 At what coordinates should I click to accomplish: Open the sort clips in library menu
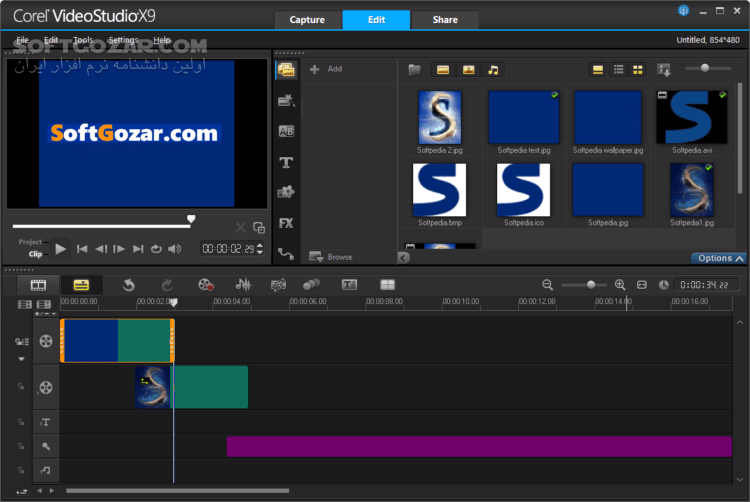tap(664, 70)
